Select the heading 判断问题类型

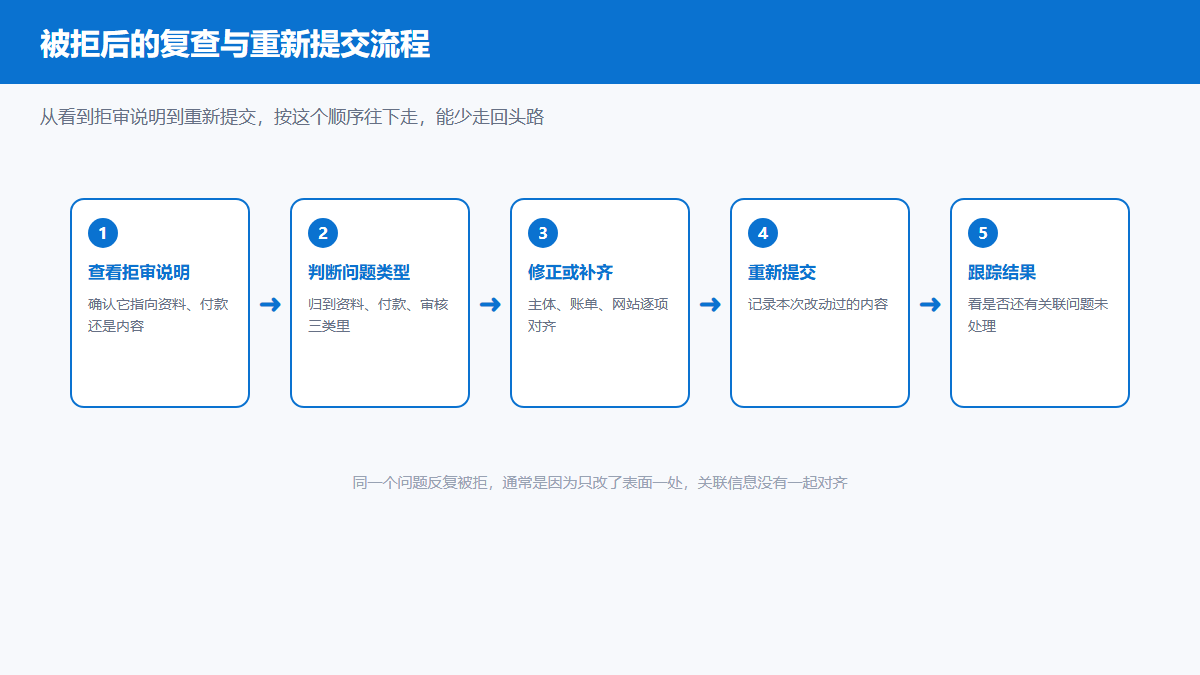click(359, 272)
